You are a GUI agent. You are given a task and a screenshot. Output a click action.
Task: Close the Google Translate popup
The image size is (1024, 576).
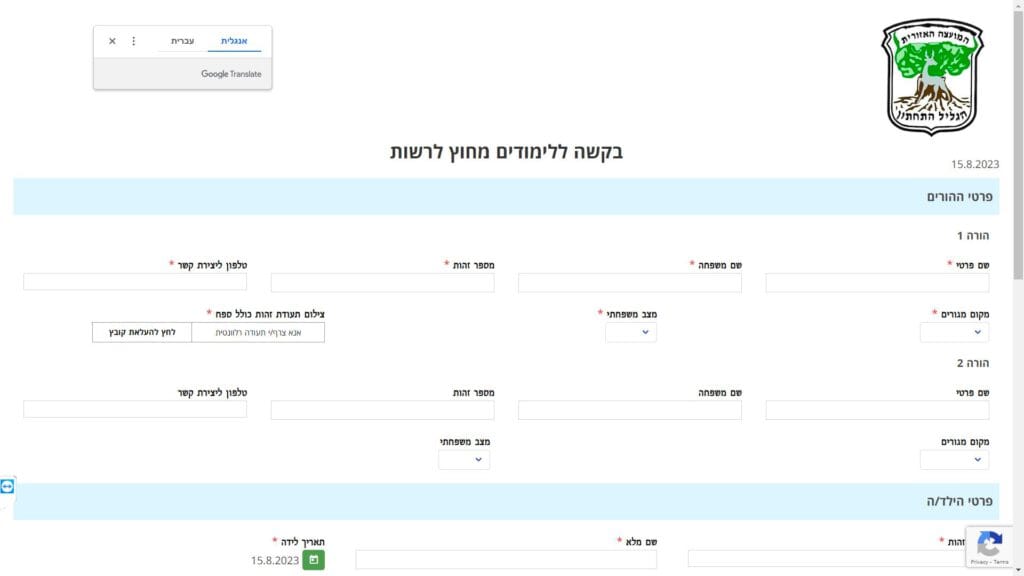(112, 41)
